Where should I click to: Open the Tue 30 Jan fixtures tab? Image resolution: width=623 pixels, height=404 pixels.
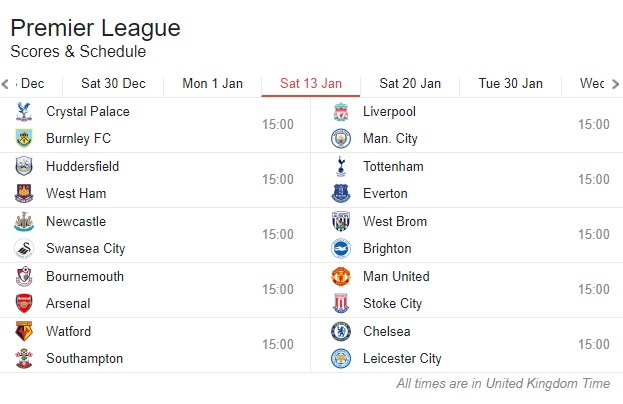click(x=510, y=84)
